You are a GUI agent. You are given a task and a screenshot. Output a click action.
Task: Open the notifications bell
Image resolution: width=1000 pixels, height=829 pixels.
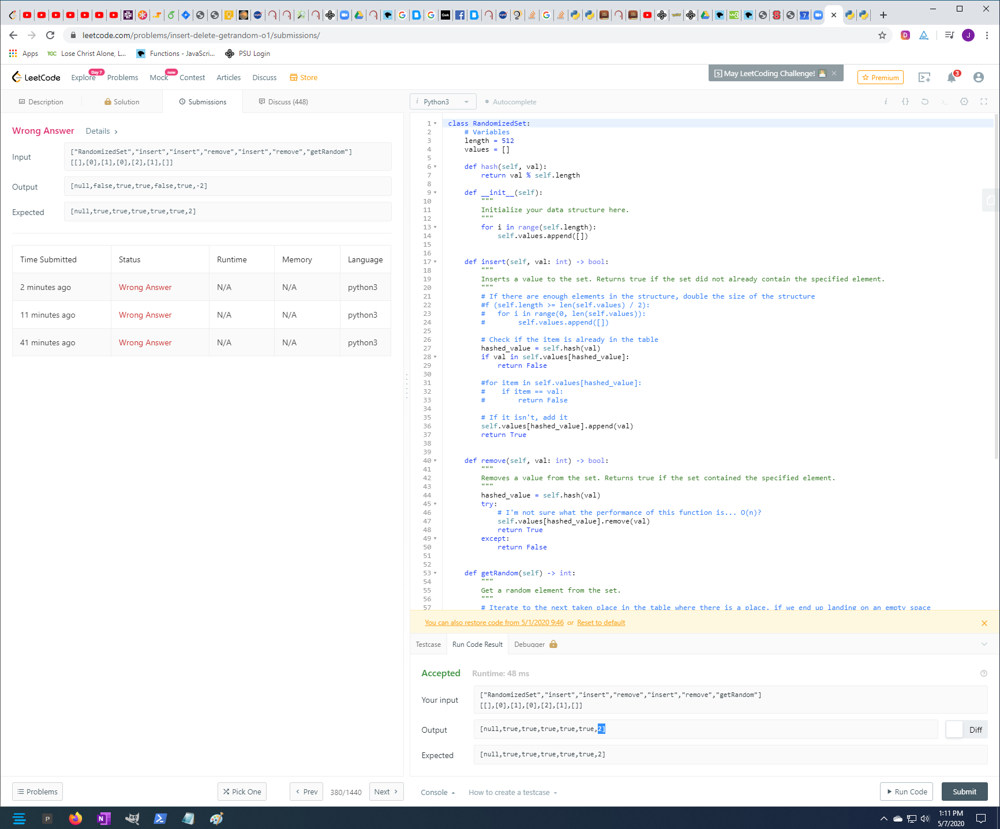(x=951, y=77)
